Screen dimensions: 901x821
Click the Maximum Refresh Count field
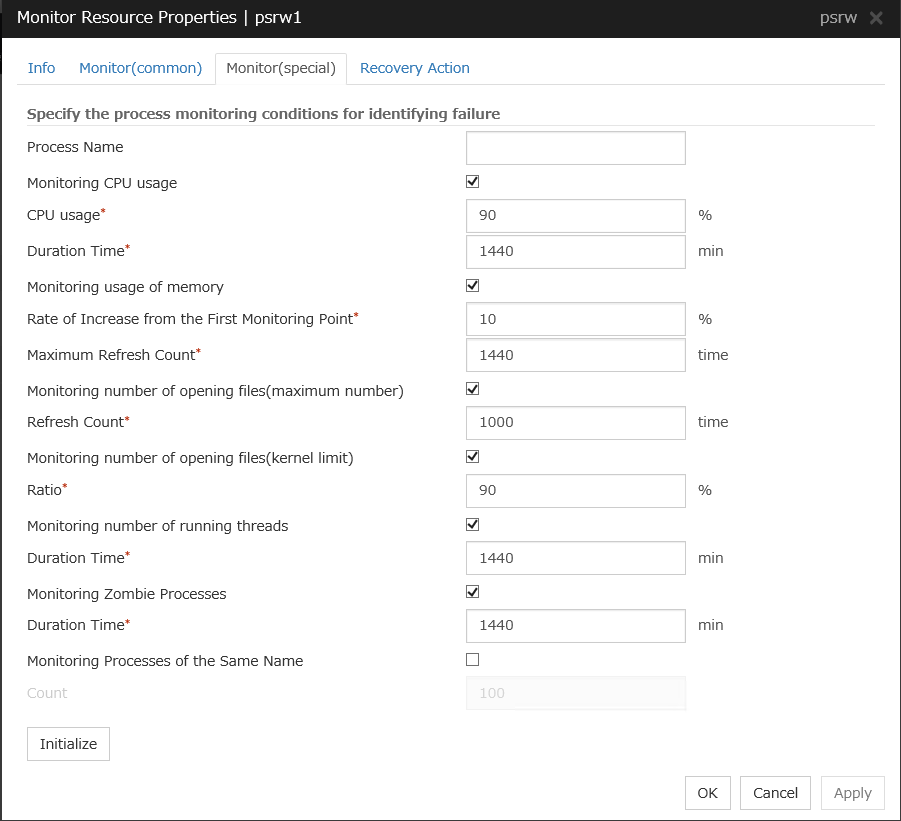click(x=575, y=355)
